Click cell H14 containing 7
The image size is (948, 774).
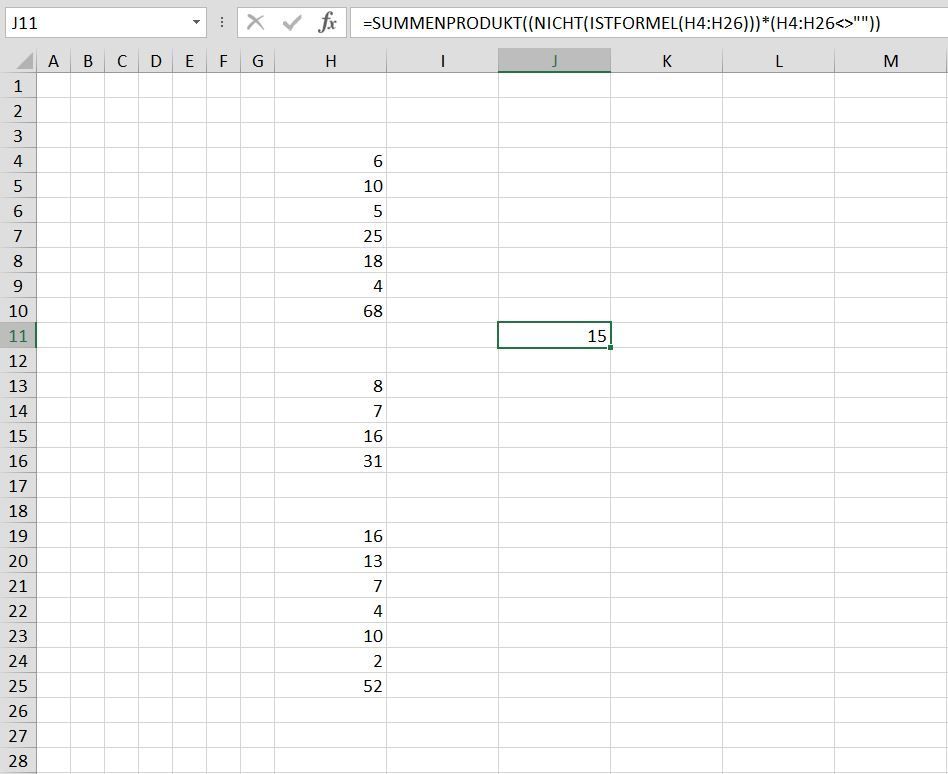coord(331,411)
